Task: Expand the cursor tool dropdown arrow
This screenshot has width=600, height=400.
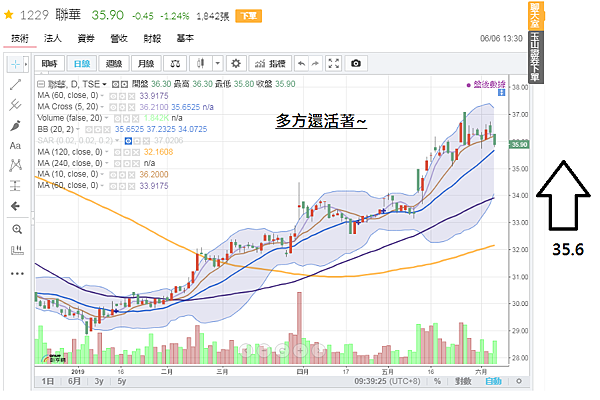Action: click(x=26, y=64)
